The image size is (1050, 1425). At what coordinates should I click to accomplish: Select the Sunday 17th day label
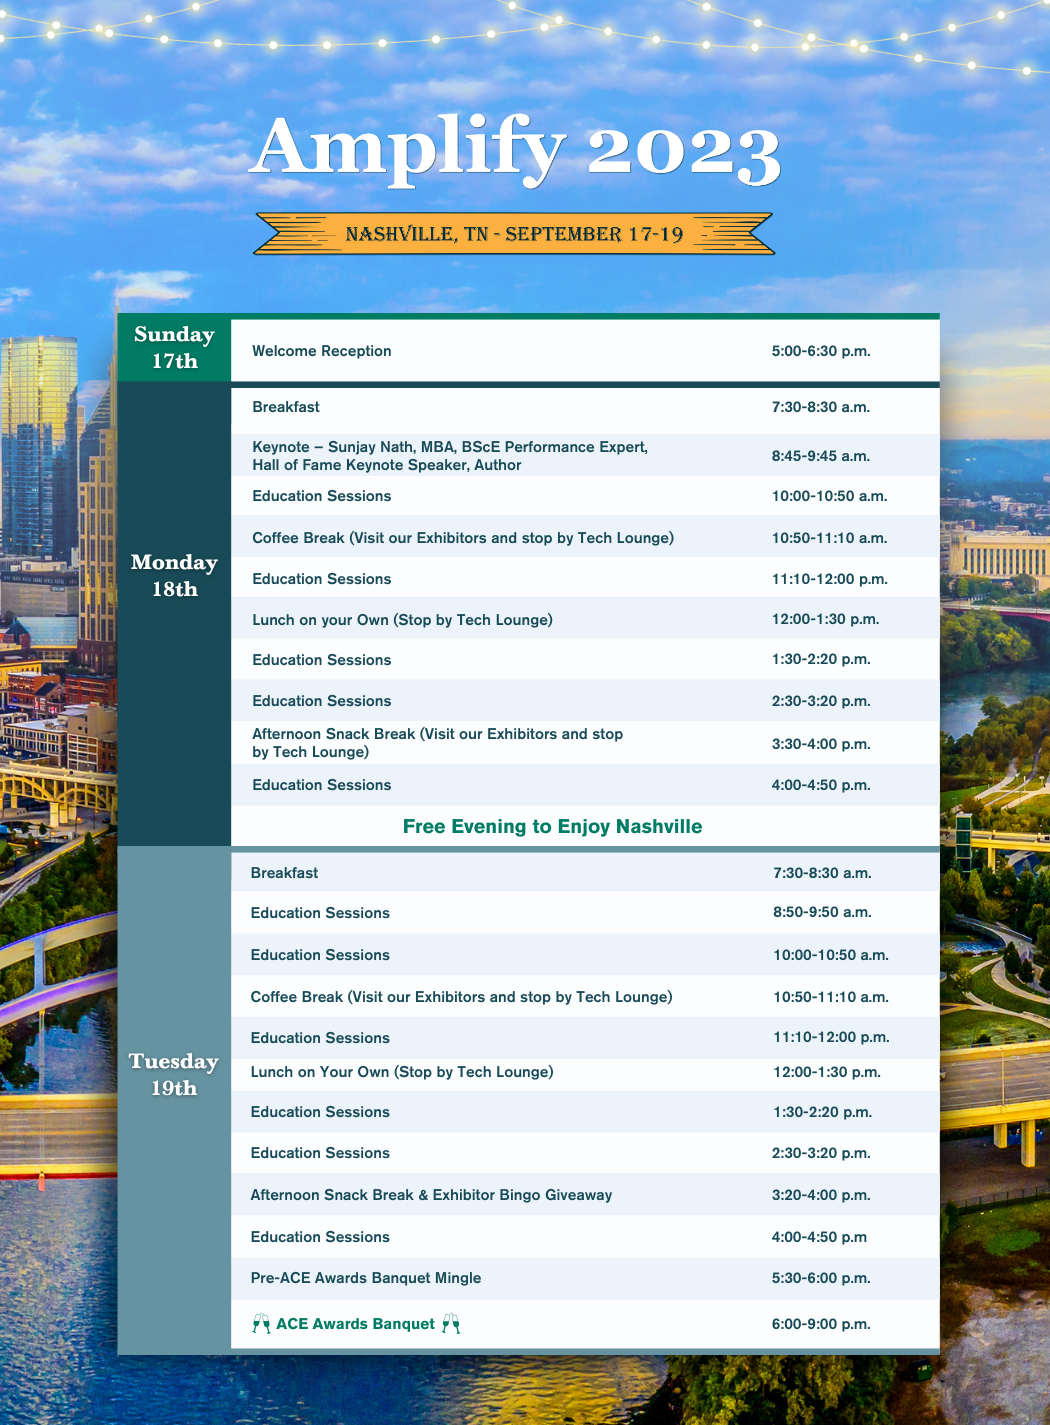pyautogui.click(x=174, y=348)
